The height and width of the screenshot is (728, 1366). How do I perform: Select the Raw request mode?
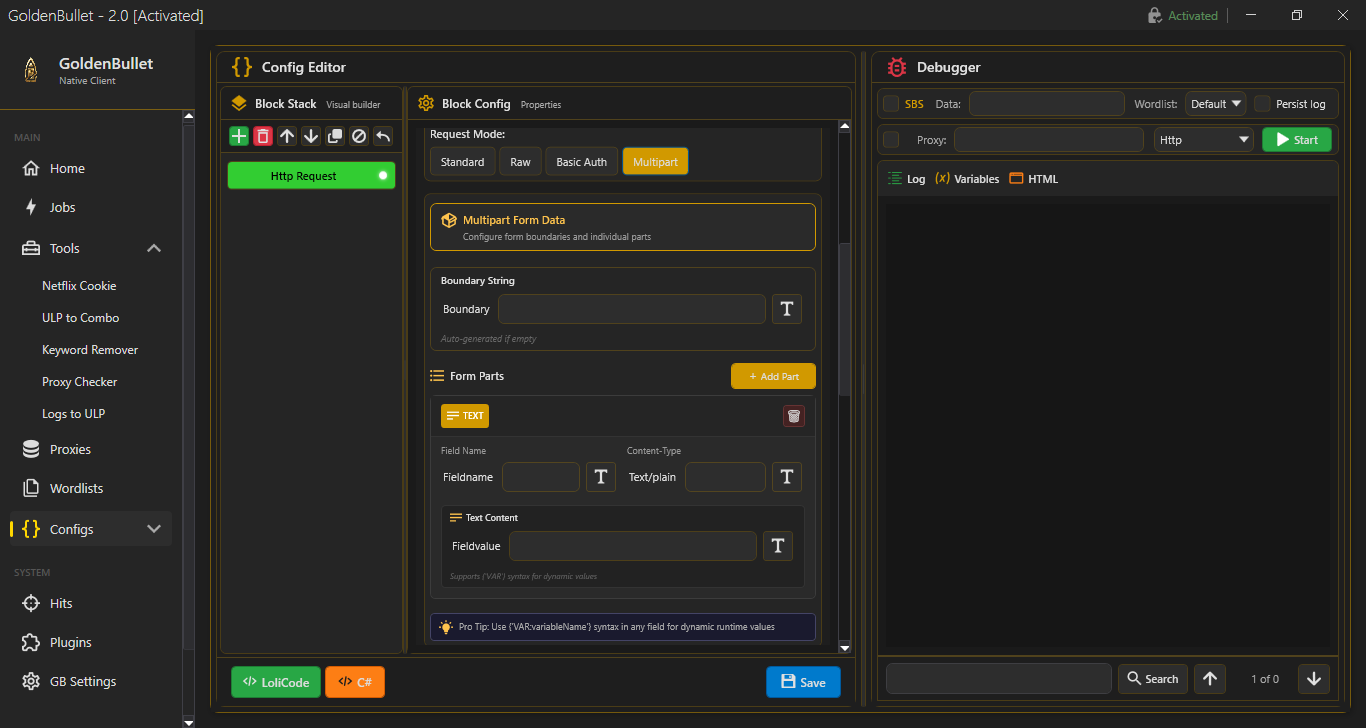520,162
